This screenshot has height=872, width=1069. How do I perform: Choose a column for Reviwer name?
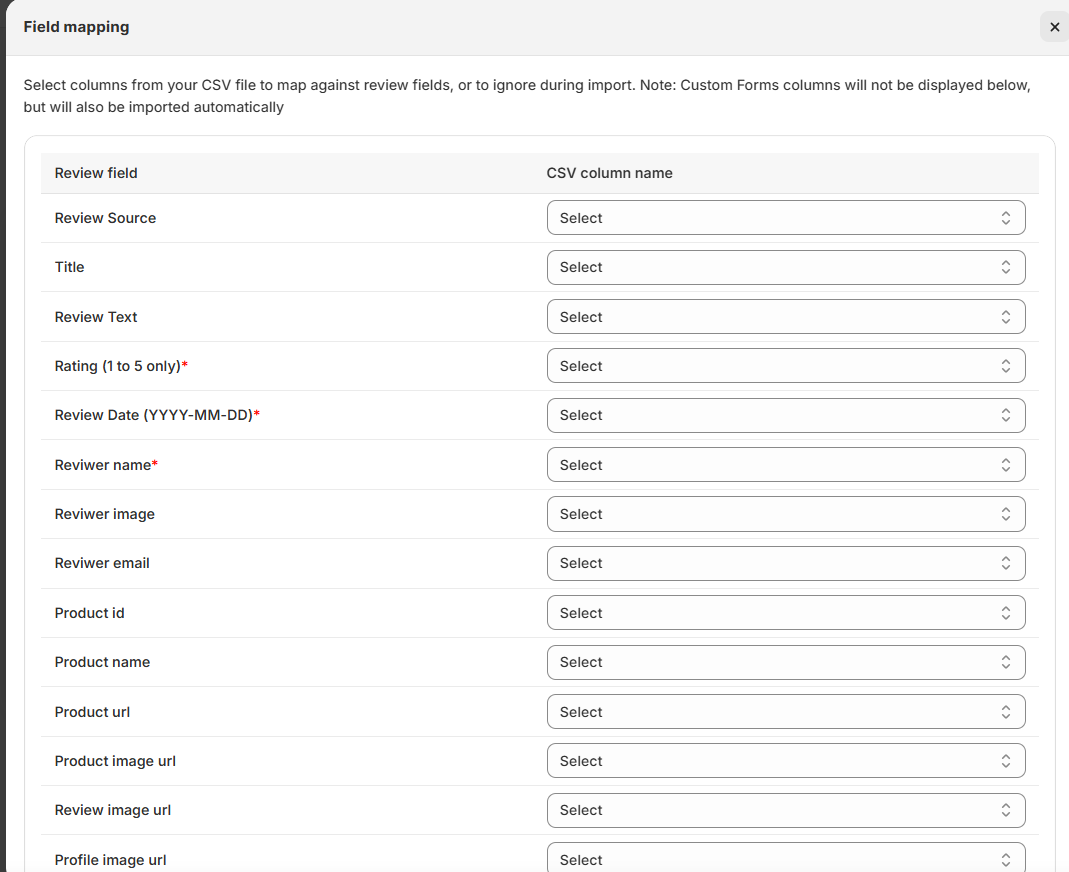[x=785, y=465]
